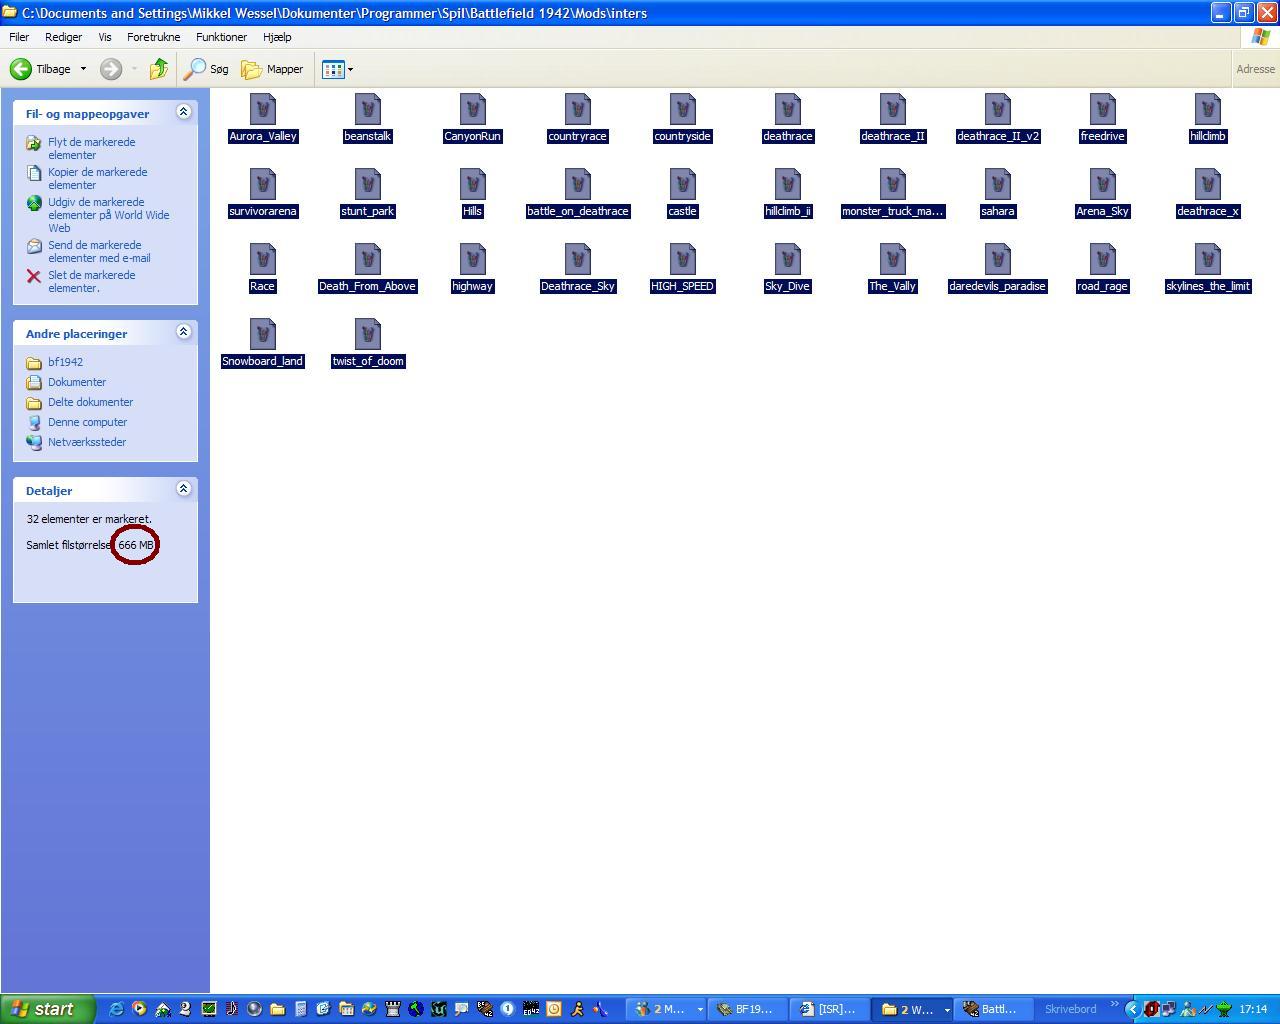Open the Rediger menu
Viewport: 1280px width, 1024px height.
[63, 37]
